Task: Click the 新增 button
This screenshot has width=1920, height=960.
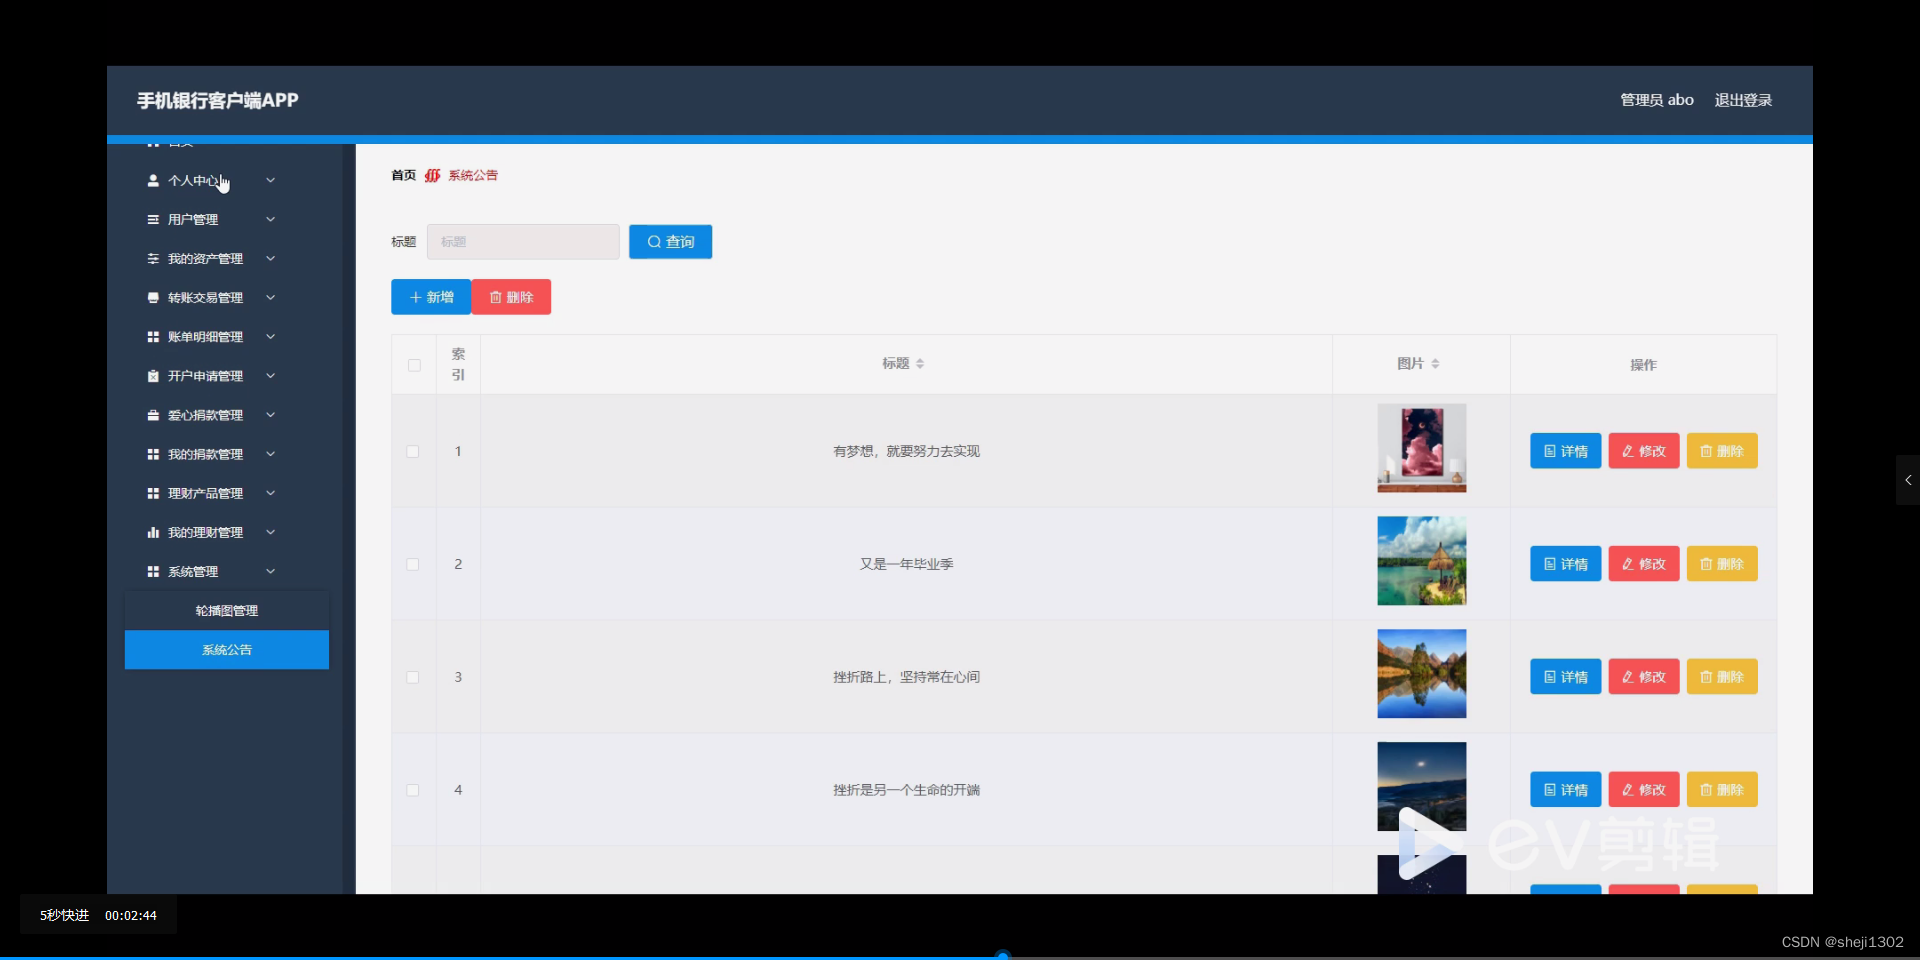Action: click(431, 297)
